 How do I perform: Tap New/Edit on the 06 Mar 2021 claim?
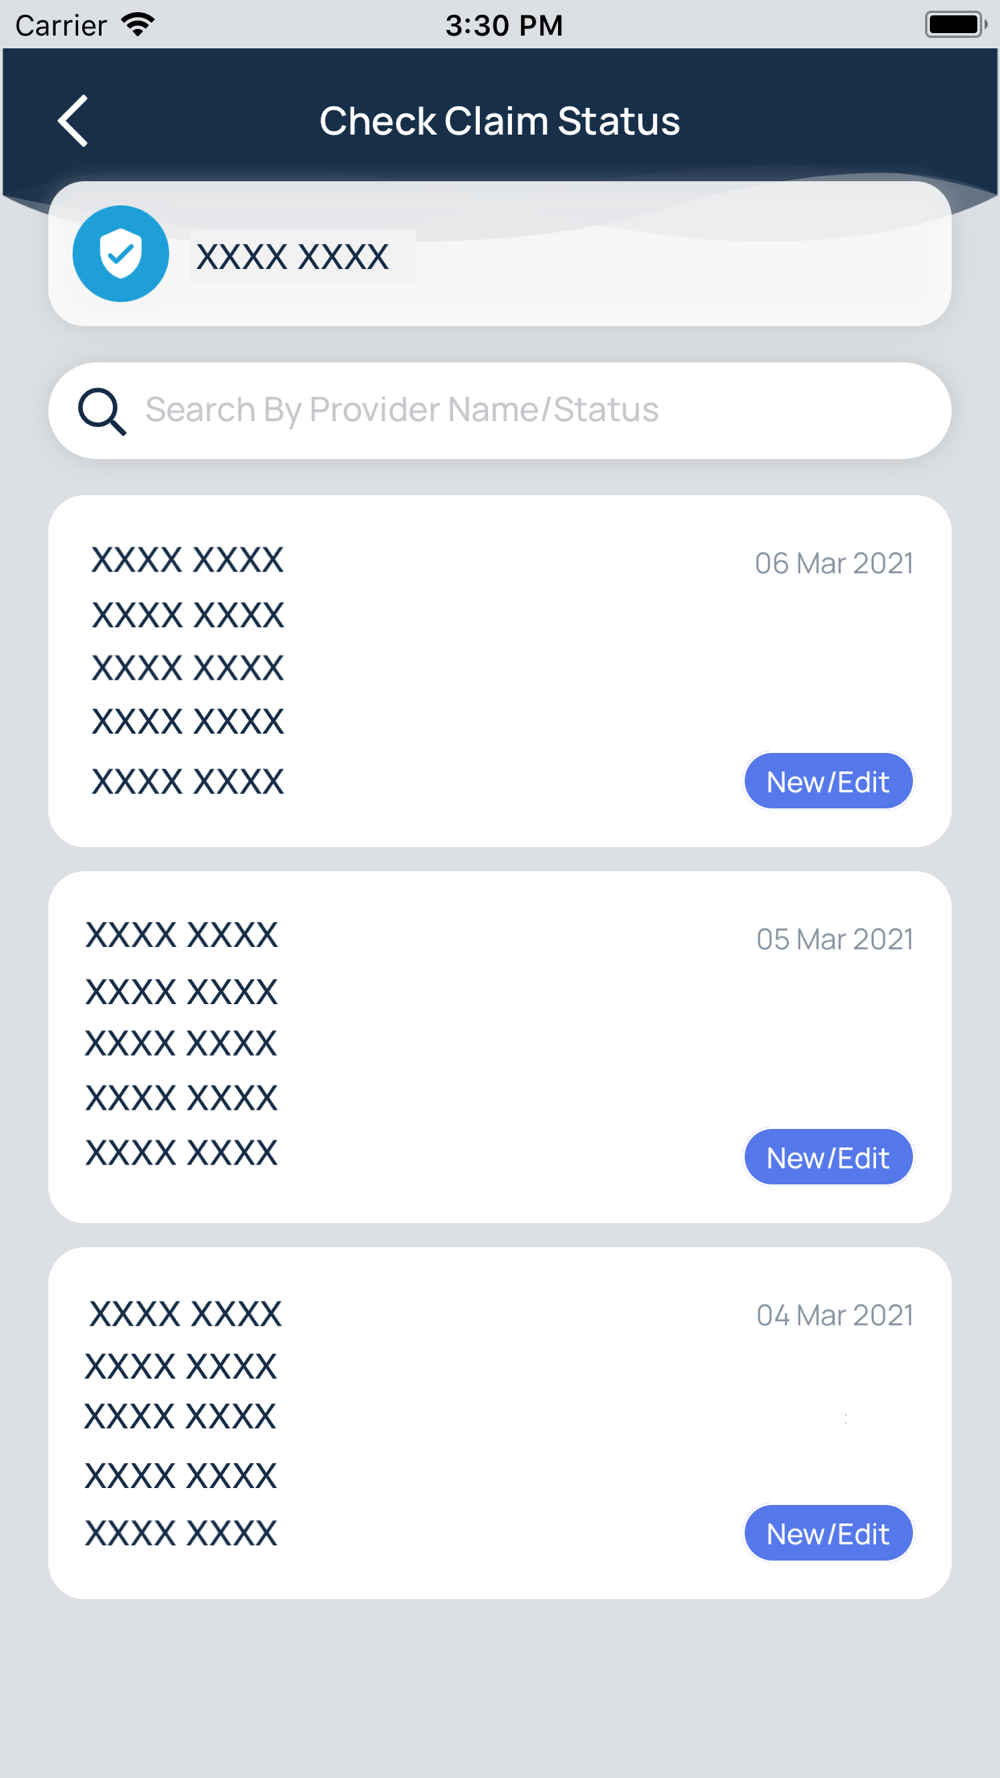point(828,781)
